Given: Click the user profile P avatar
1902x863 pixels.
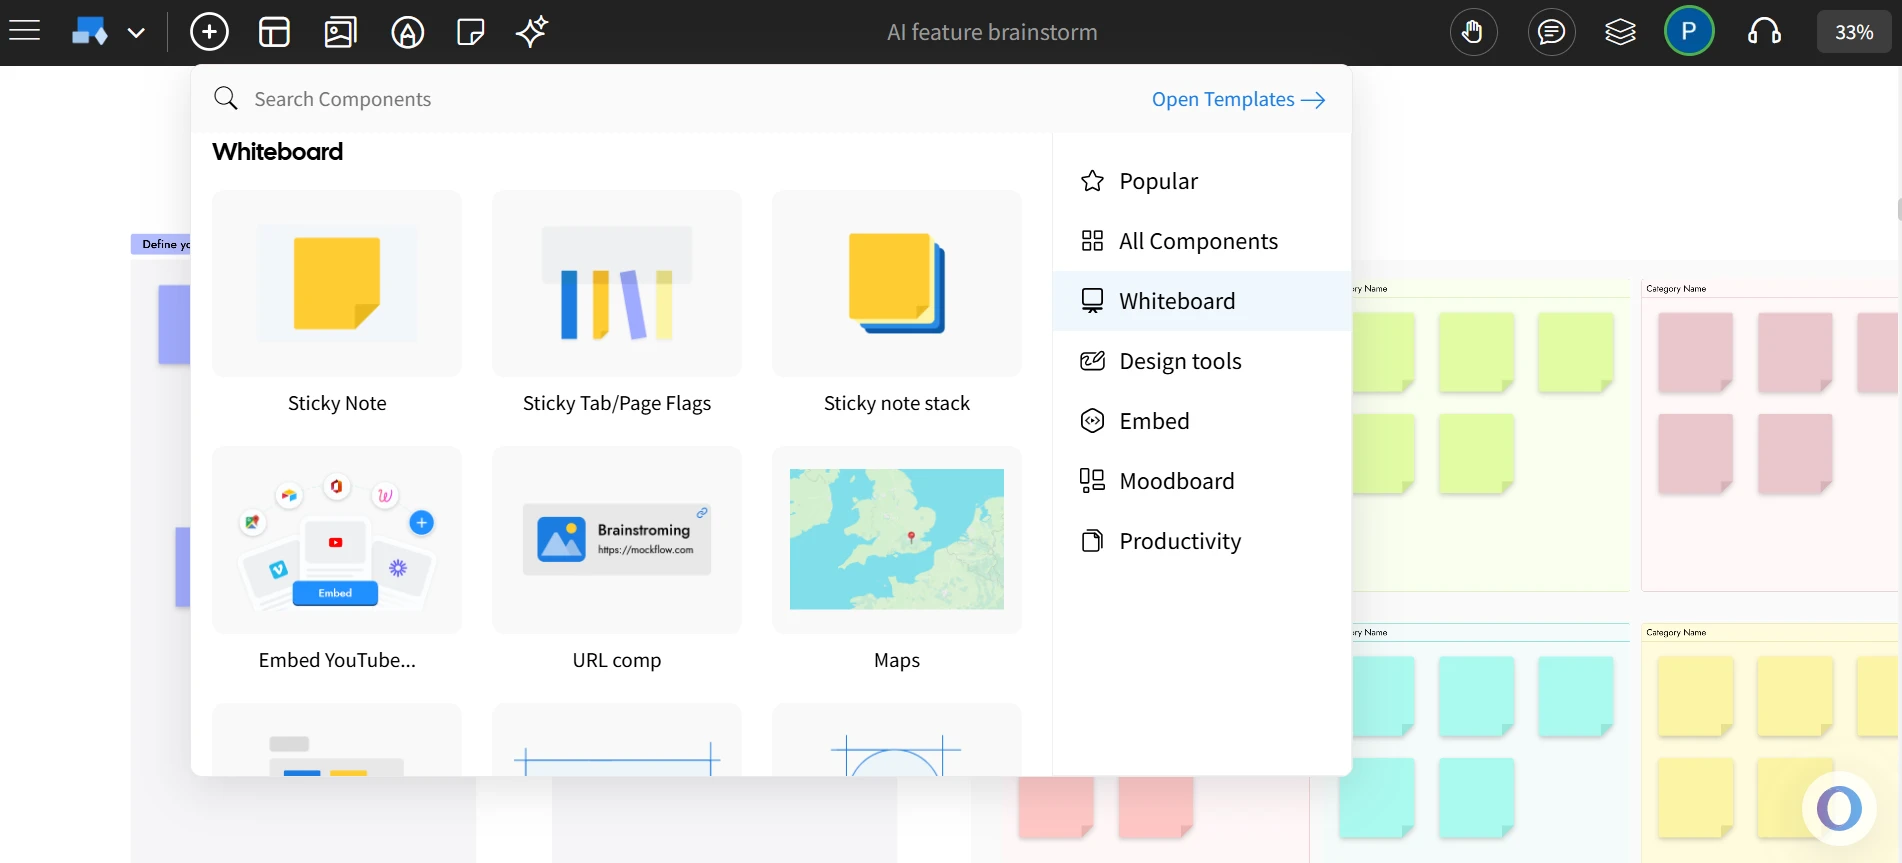Looking at the screenshot, I should (x=1688, y=32).
